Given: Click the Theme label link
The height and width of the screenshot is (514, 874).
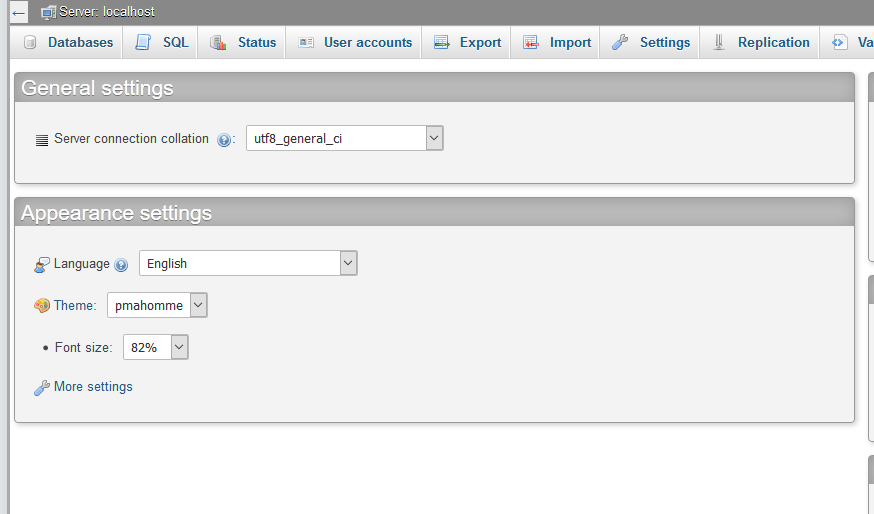Looking at the screenshot, I should tap(75, 306).
